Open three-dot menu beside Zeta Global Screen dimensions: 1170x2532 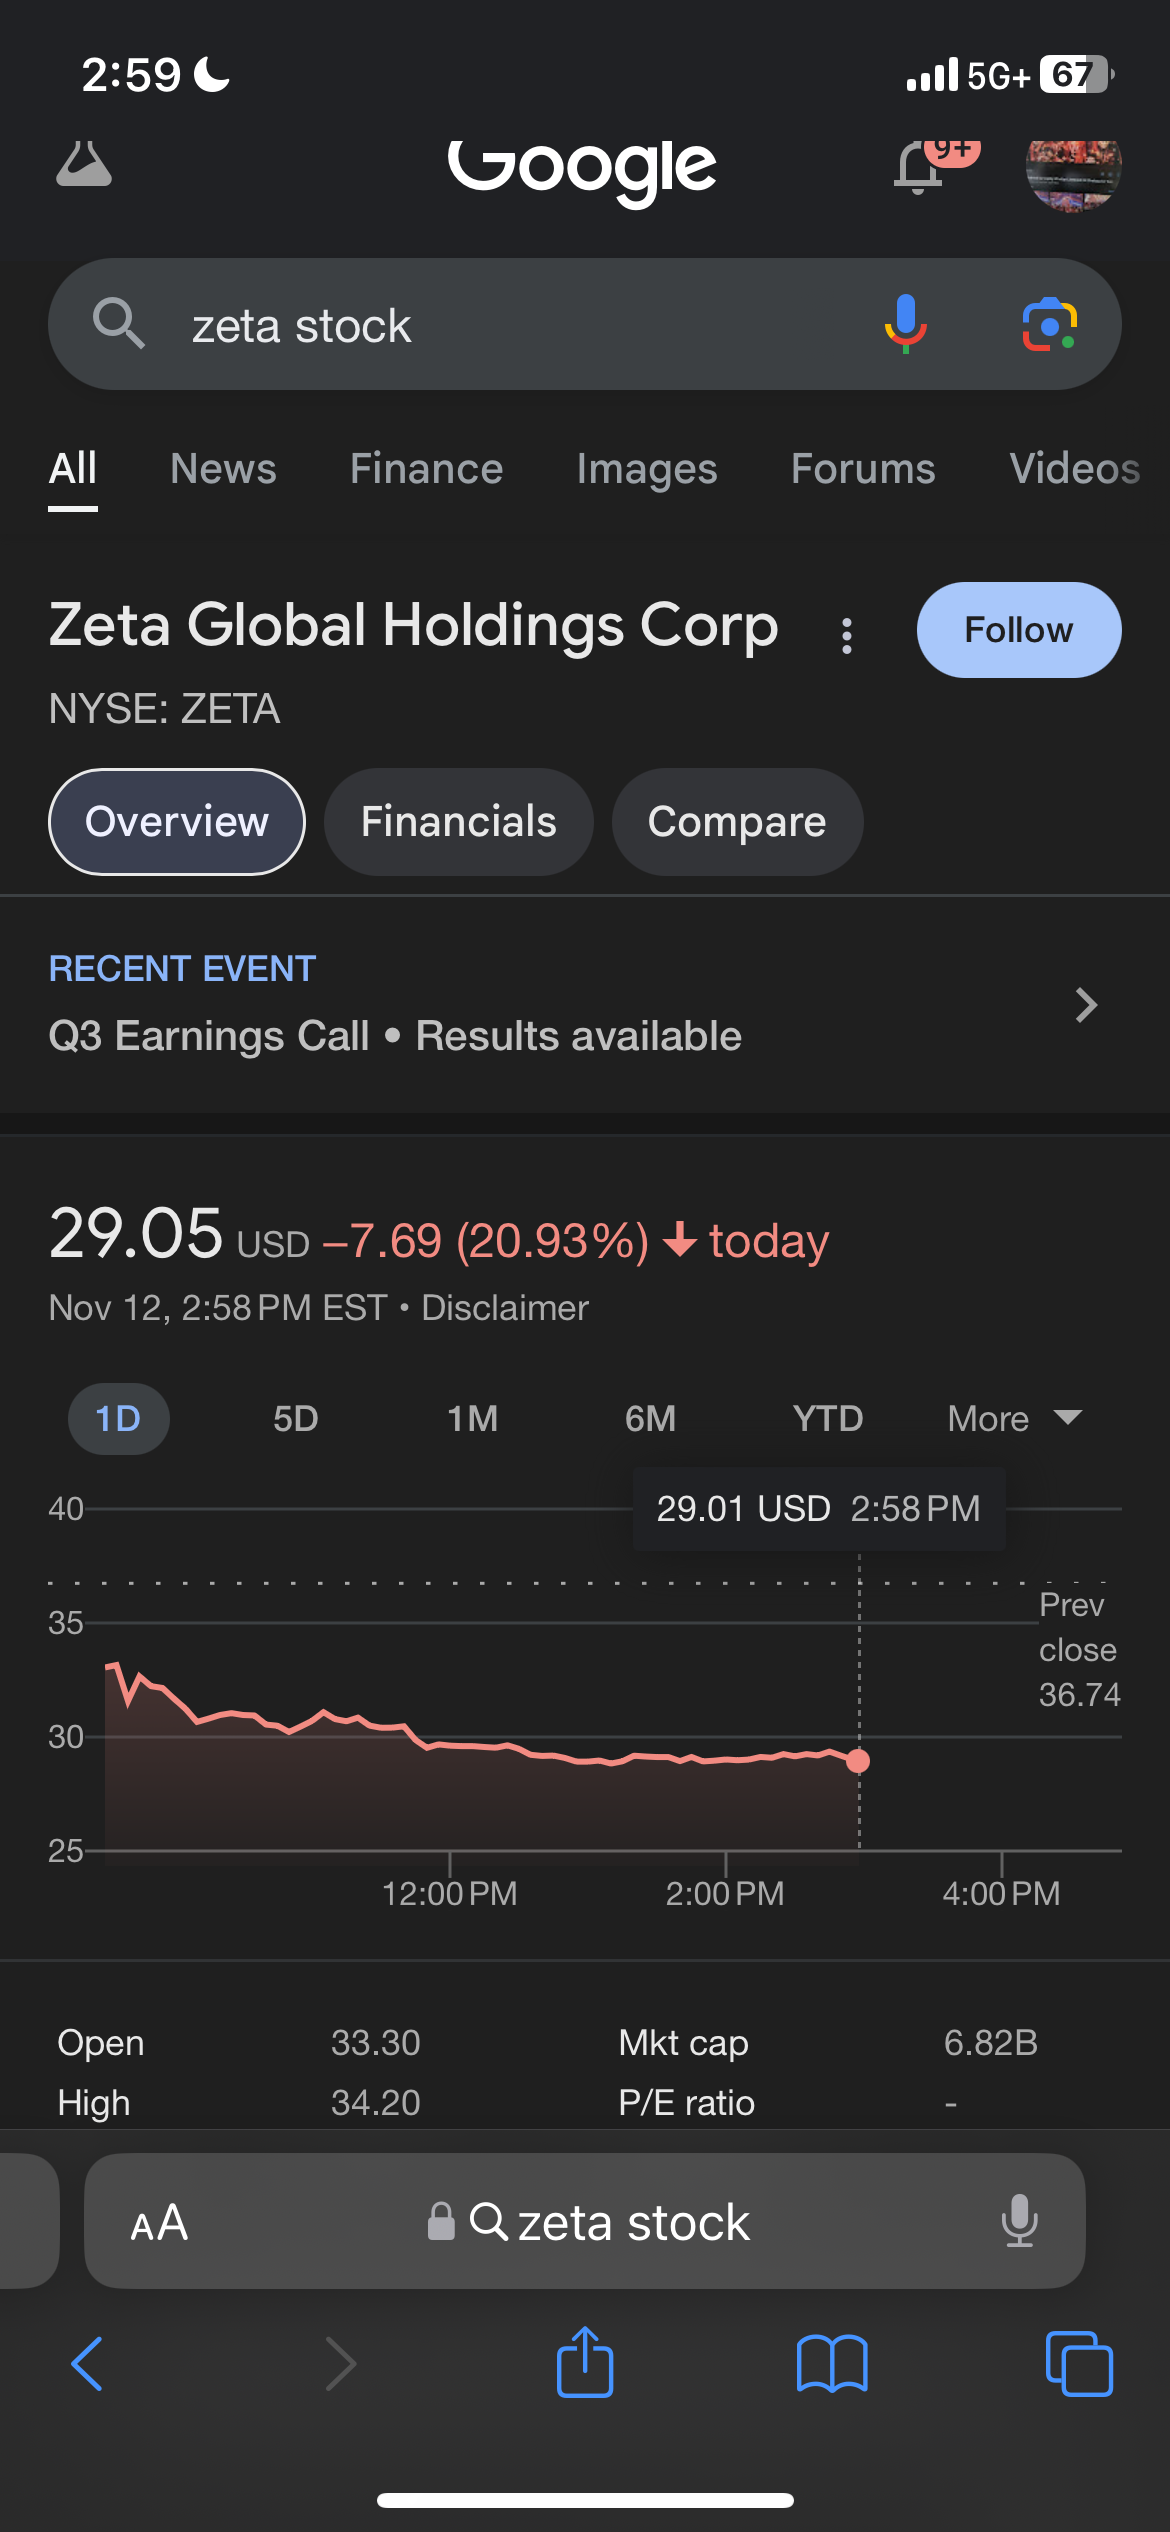(847, 635)
